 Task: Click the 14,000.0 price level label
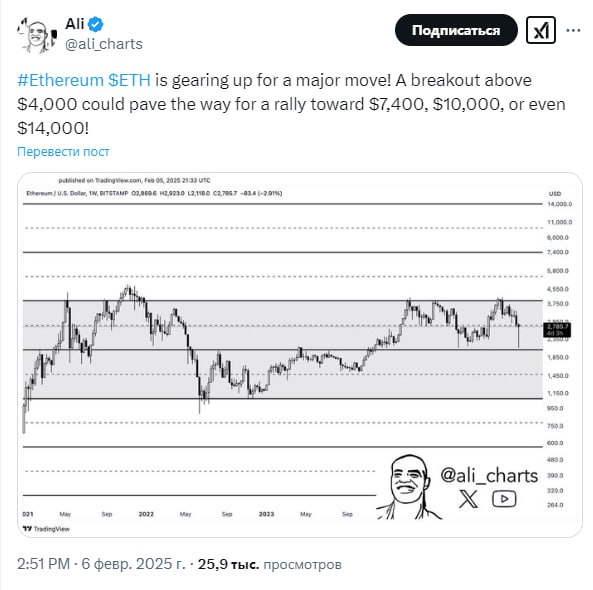click(560, 204)
